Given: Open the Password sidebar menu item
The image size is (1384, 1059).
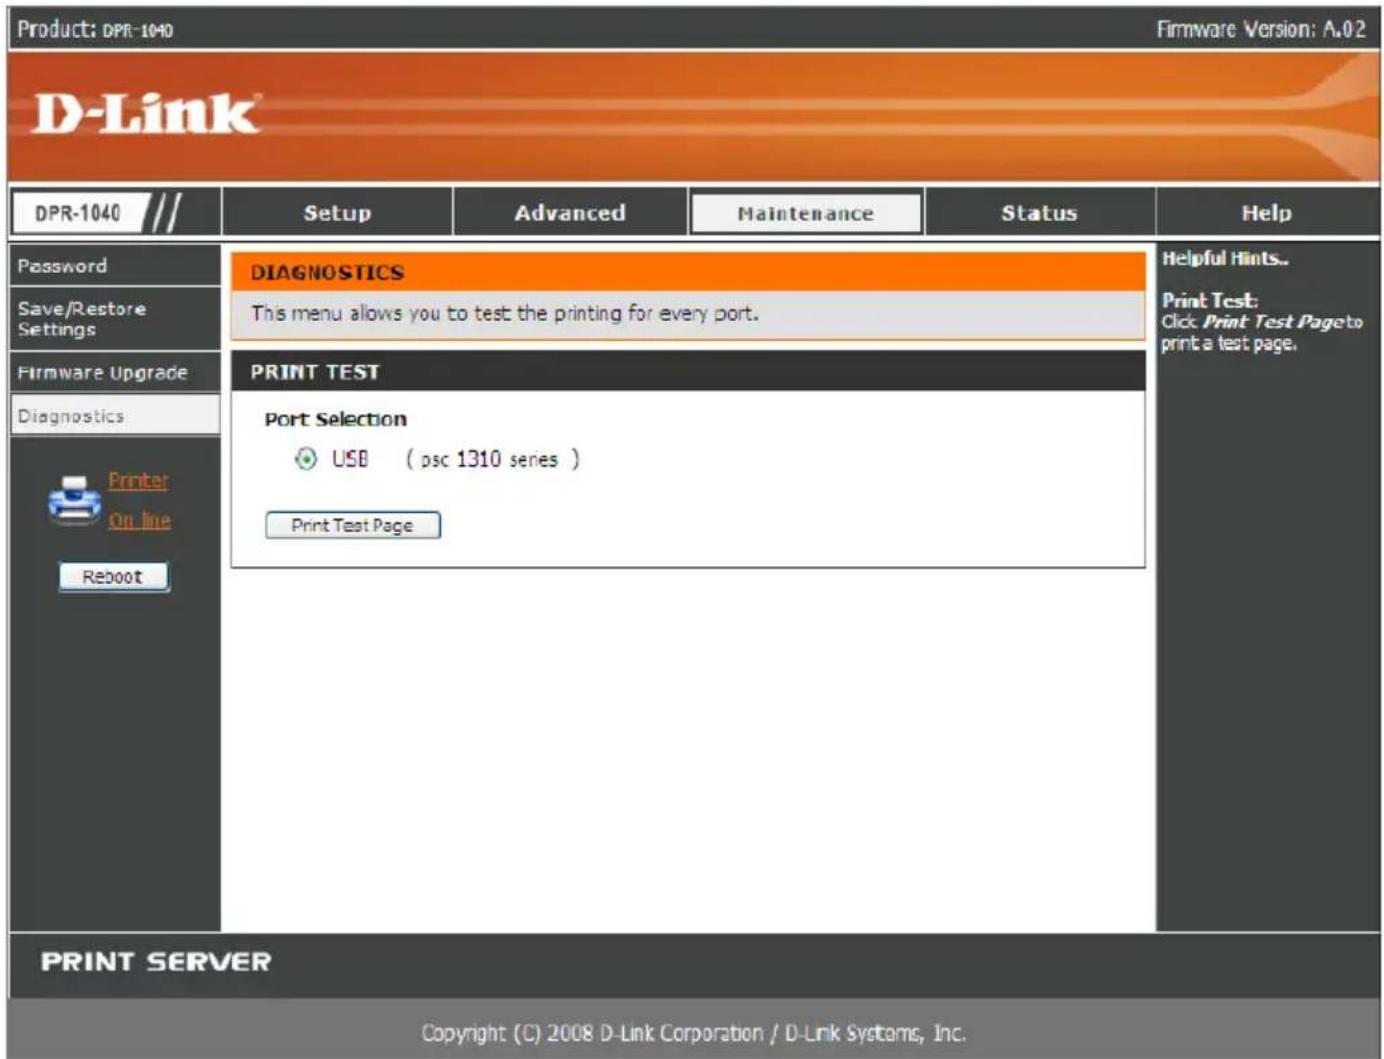Looking at the screenshot, I should (114, 266).
